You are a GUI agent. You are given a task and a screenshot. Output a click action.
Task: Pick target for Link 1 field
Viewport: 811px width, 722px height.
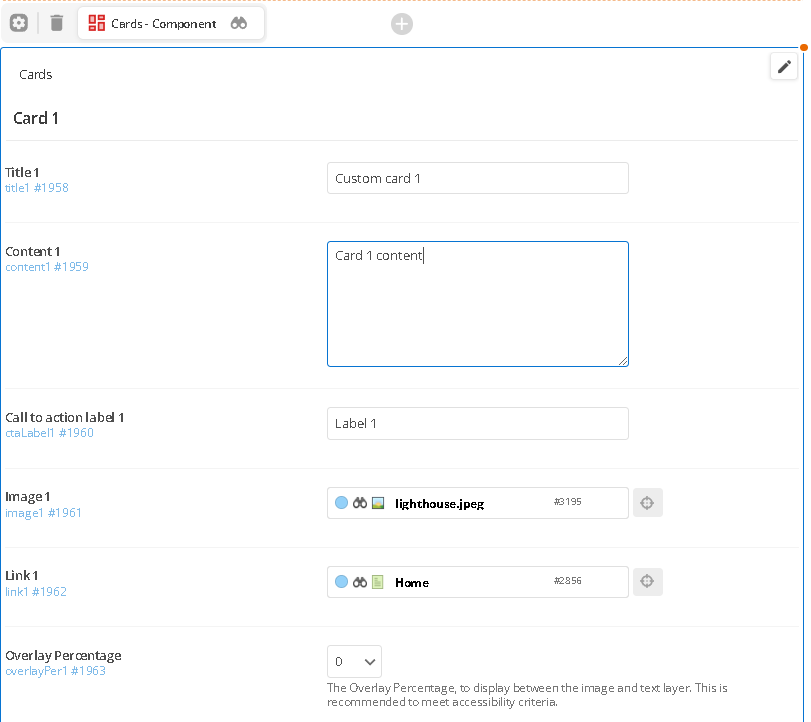[647, 581]
